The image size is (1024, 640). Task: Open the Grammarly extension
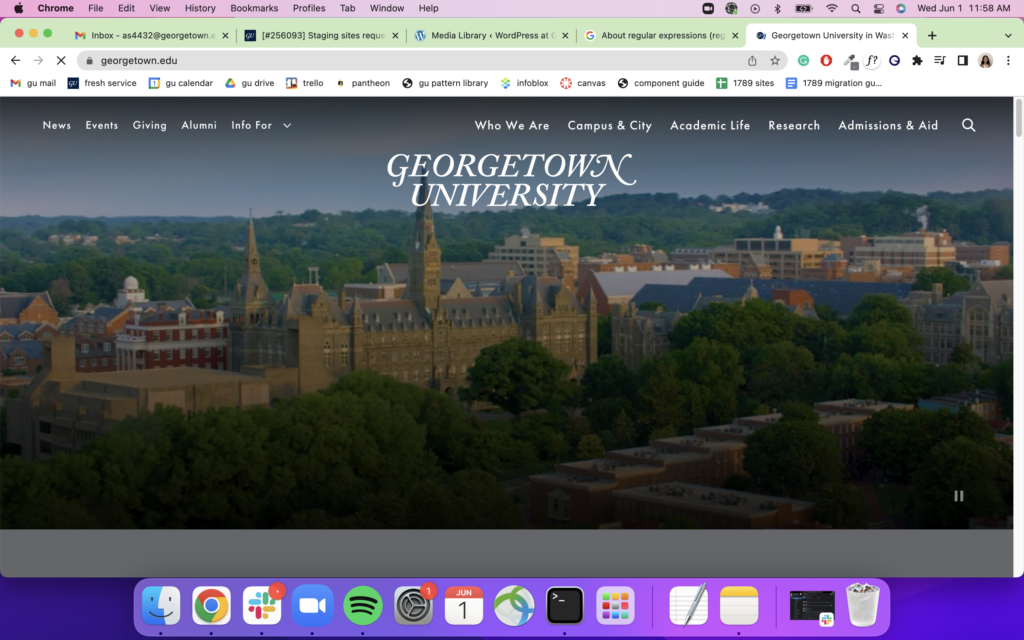pos(803,61)
